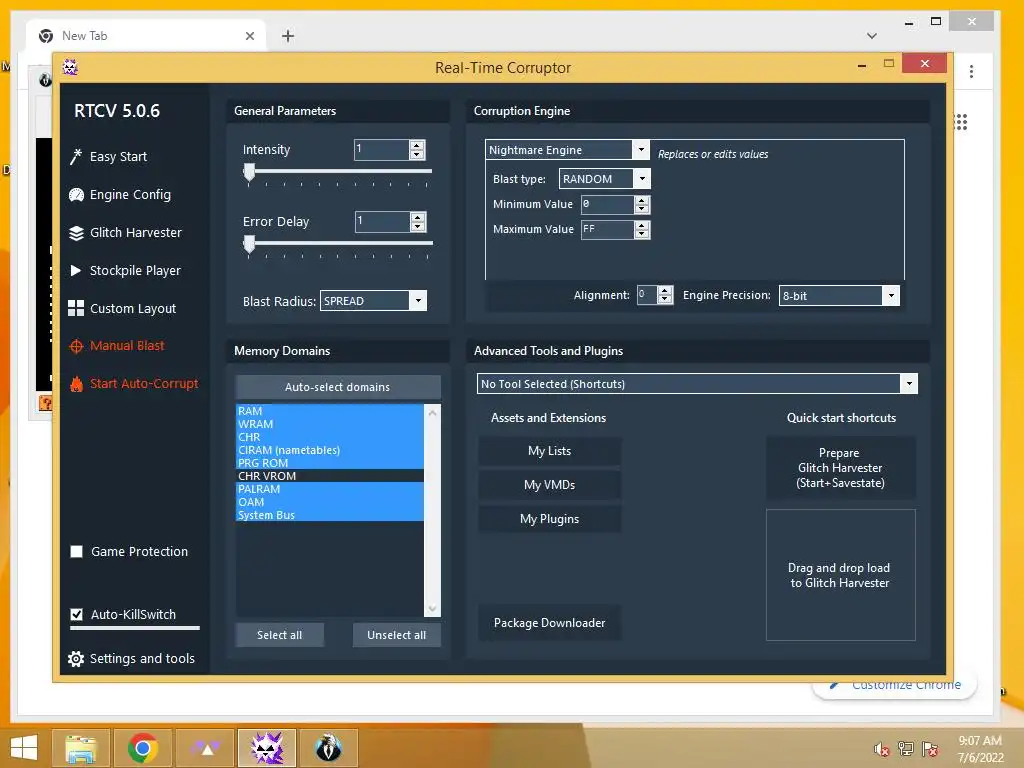Click the Maximum Value FF field

(607, 229)
